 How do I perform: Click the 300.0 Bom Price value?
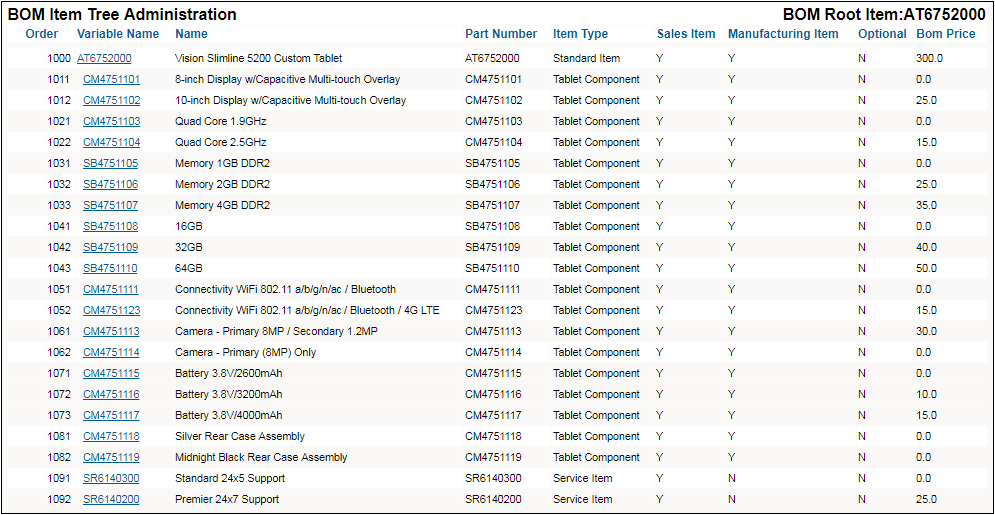(930, 58)
